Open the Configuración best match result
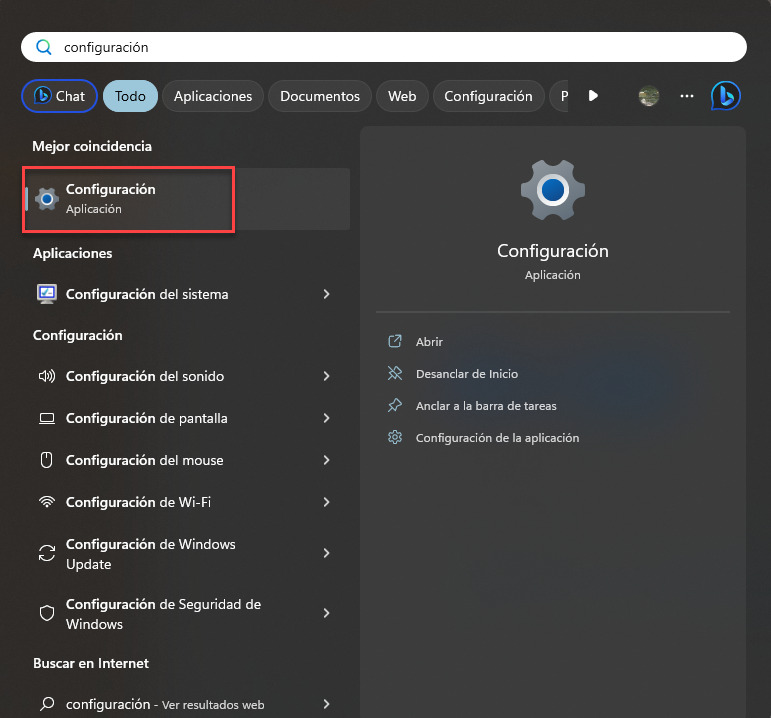This screenshot has width=771, height=718. click(187, 199)
